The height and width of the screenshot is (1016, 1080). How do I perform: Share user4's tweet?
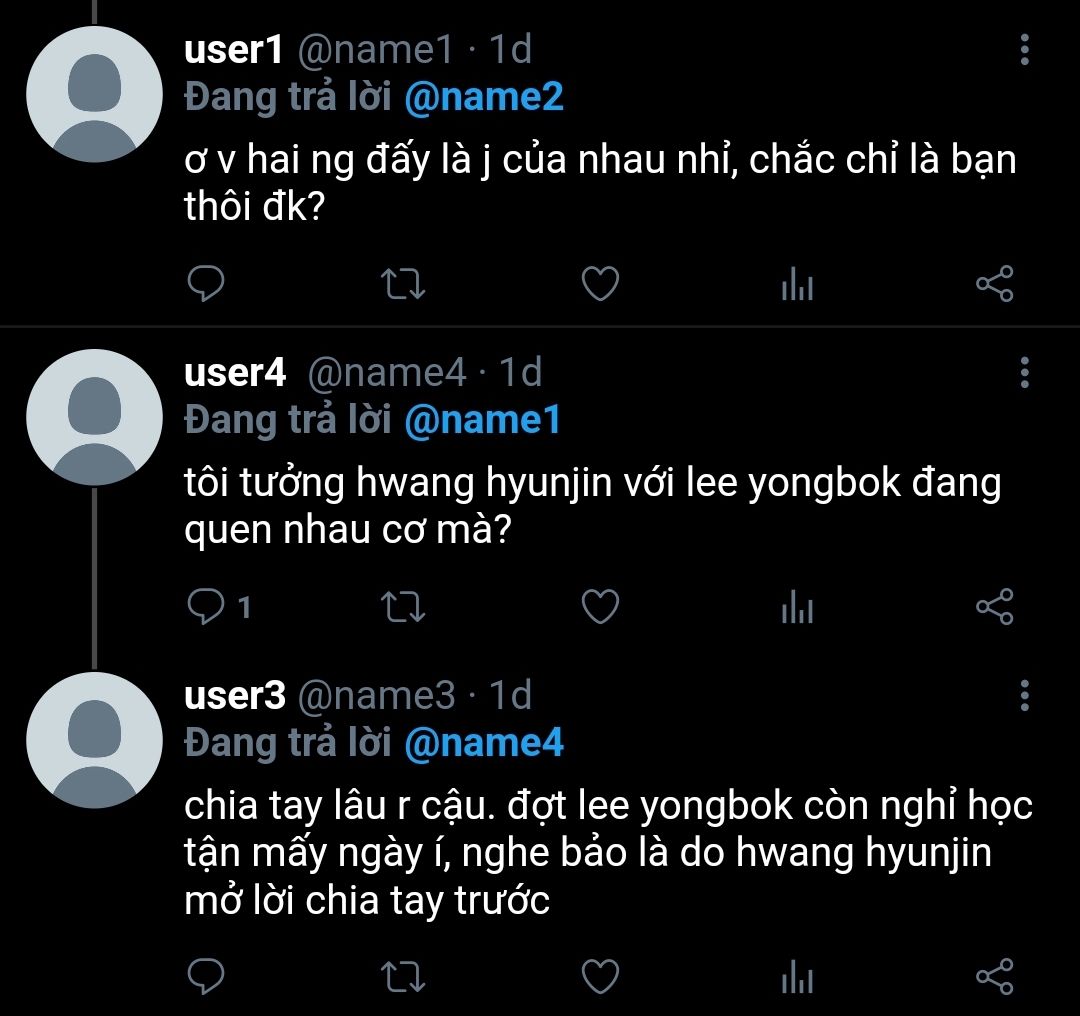995,607
